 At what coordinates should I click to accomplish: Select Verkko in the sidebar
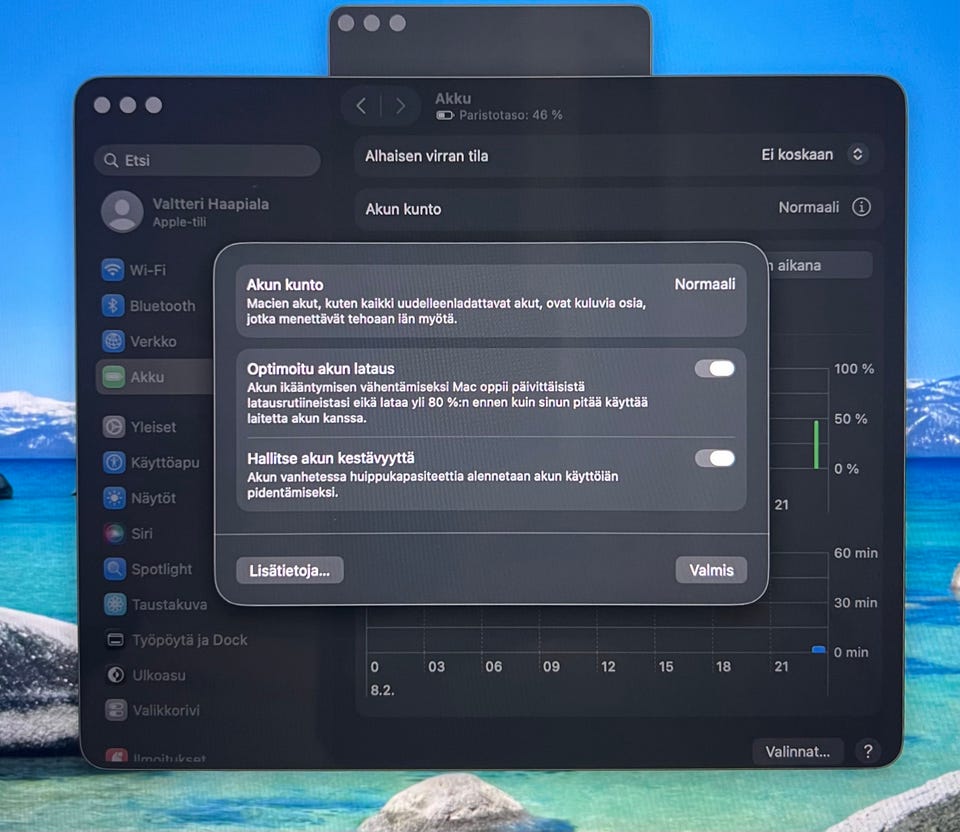tap(153, 341)
